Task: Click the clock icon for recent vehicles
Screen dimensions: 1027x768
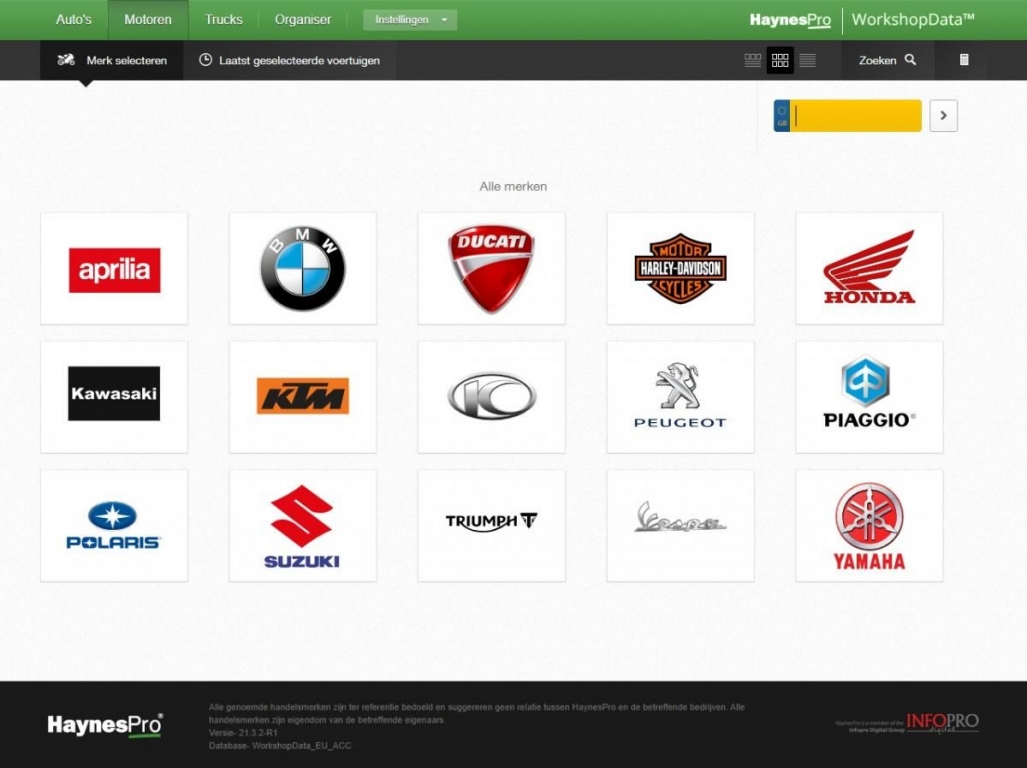Action: [x=206, y=60]
